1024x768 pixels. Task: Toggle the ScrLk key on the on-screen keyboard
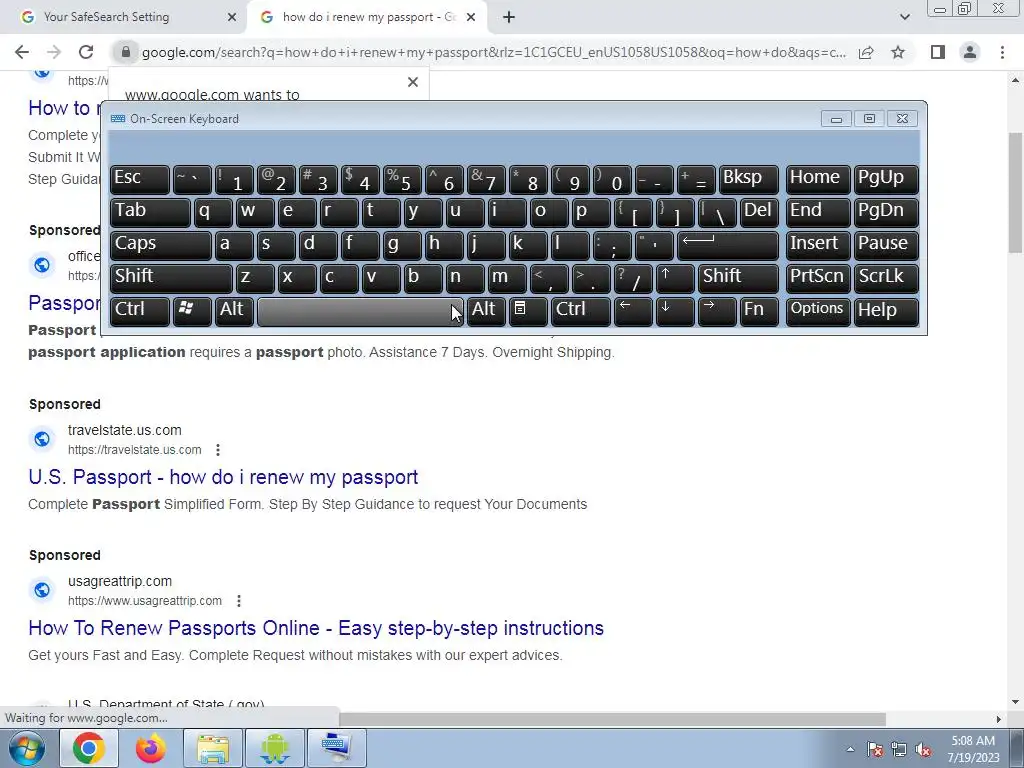click(886, 278)
